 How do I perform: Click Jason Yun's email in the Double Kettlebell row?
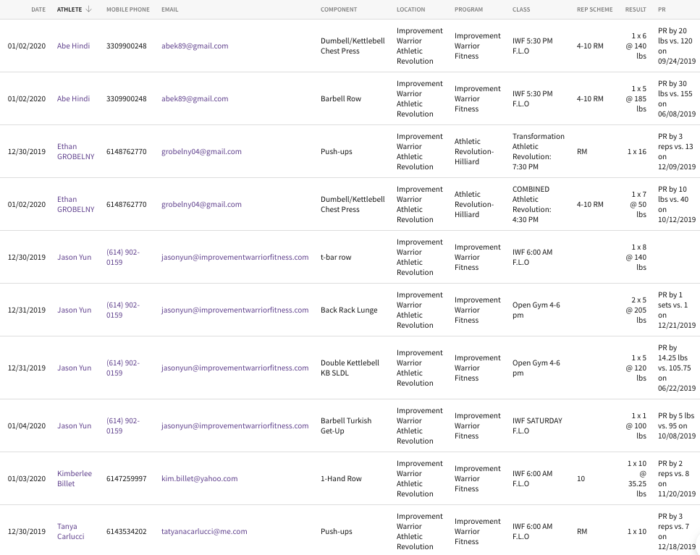[x=235, y=368]
